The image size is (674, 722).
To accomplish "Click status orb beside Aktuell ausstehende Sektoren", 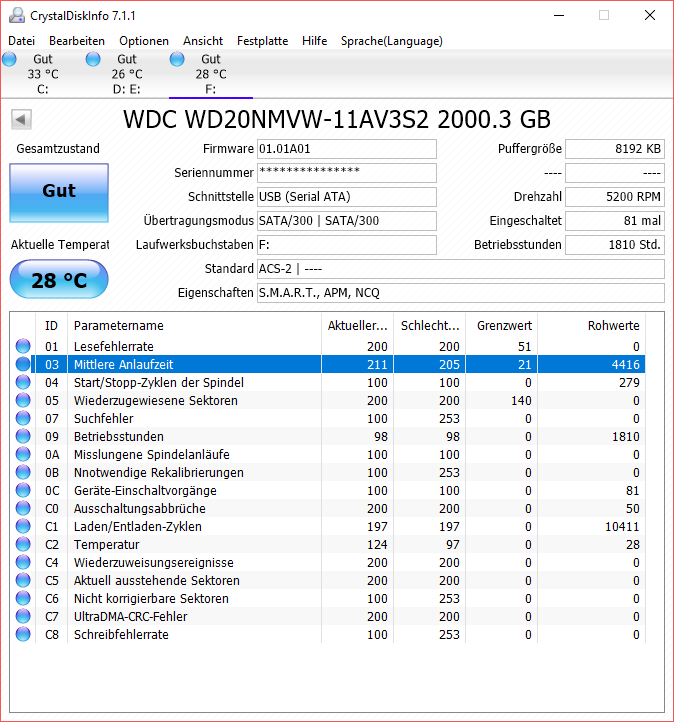I will (x=23, y=580).
